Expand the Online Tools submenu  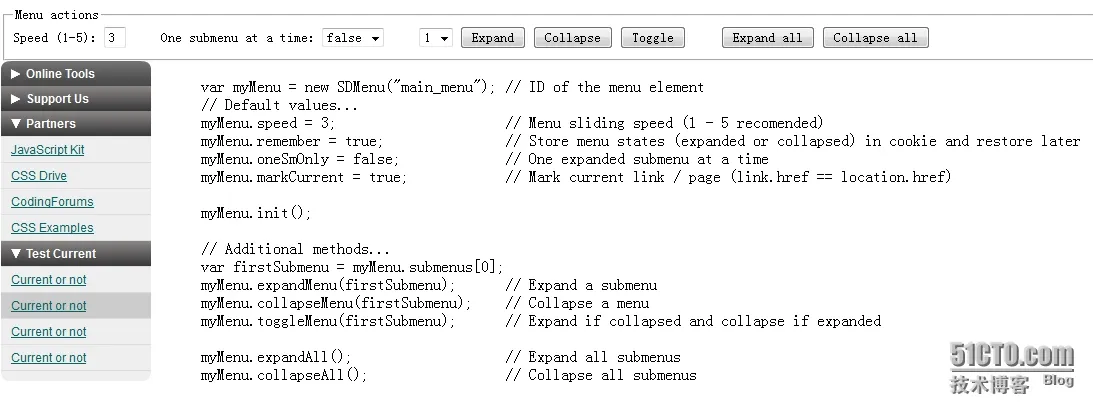pos(76,73)
